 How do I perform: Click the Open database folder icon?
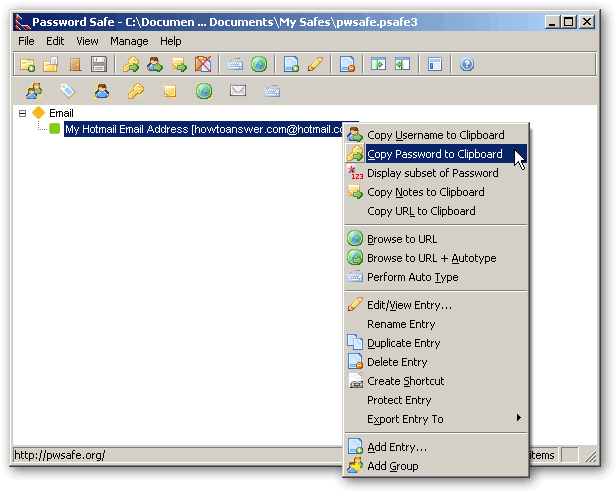pos(51,64)
